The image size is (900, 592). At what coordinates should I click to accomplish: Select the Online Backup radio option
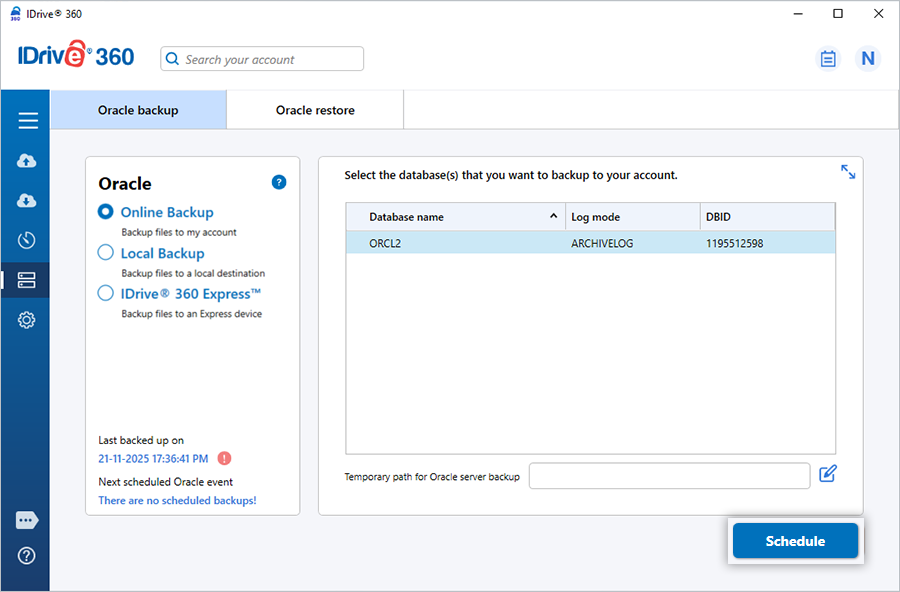(106, 212)
